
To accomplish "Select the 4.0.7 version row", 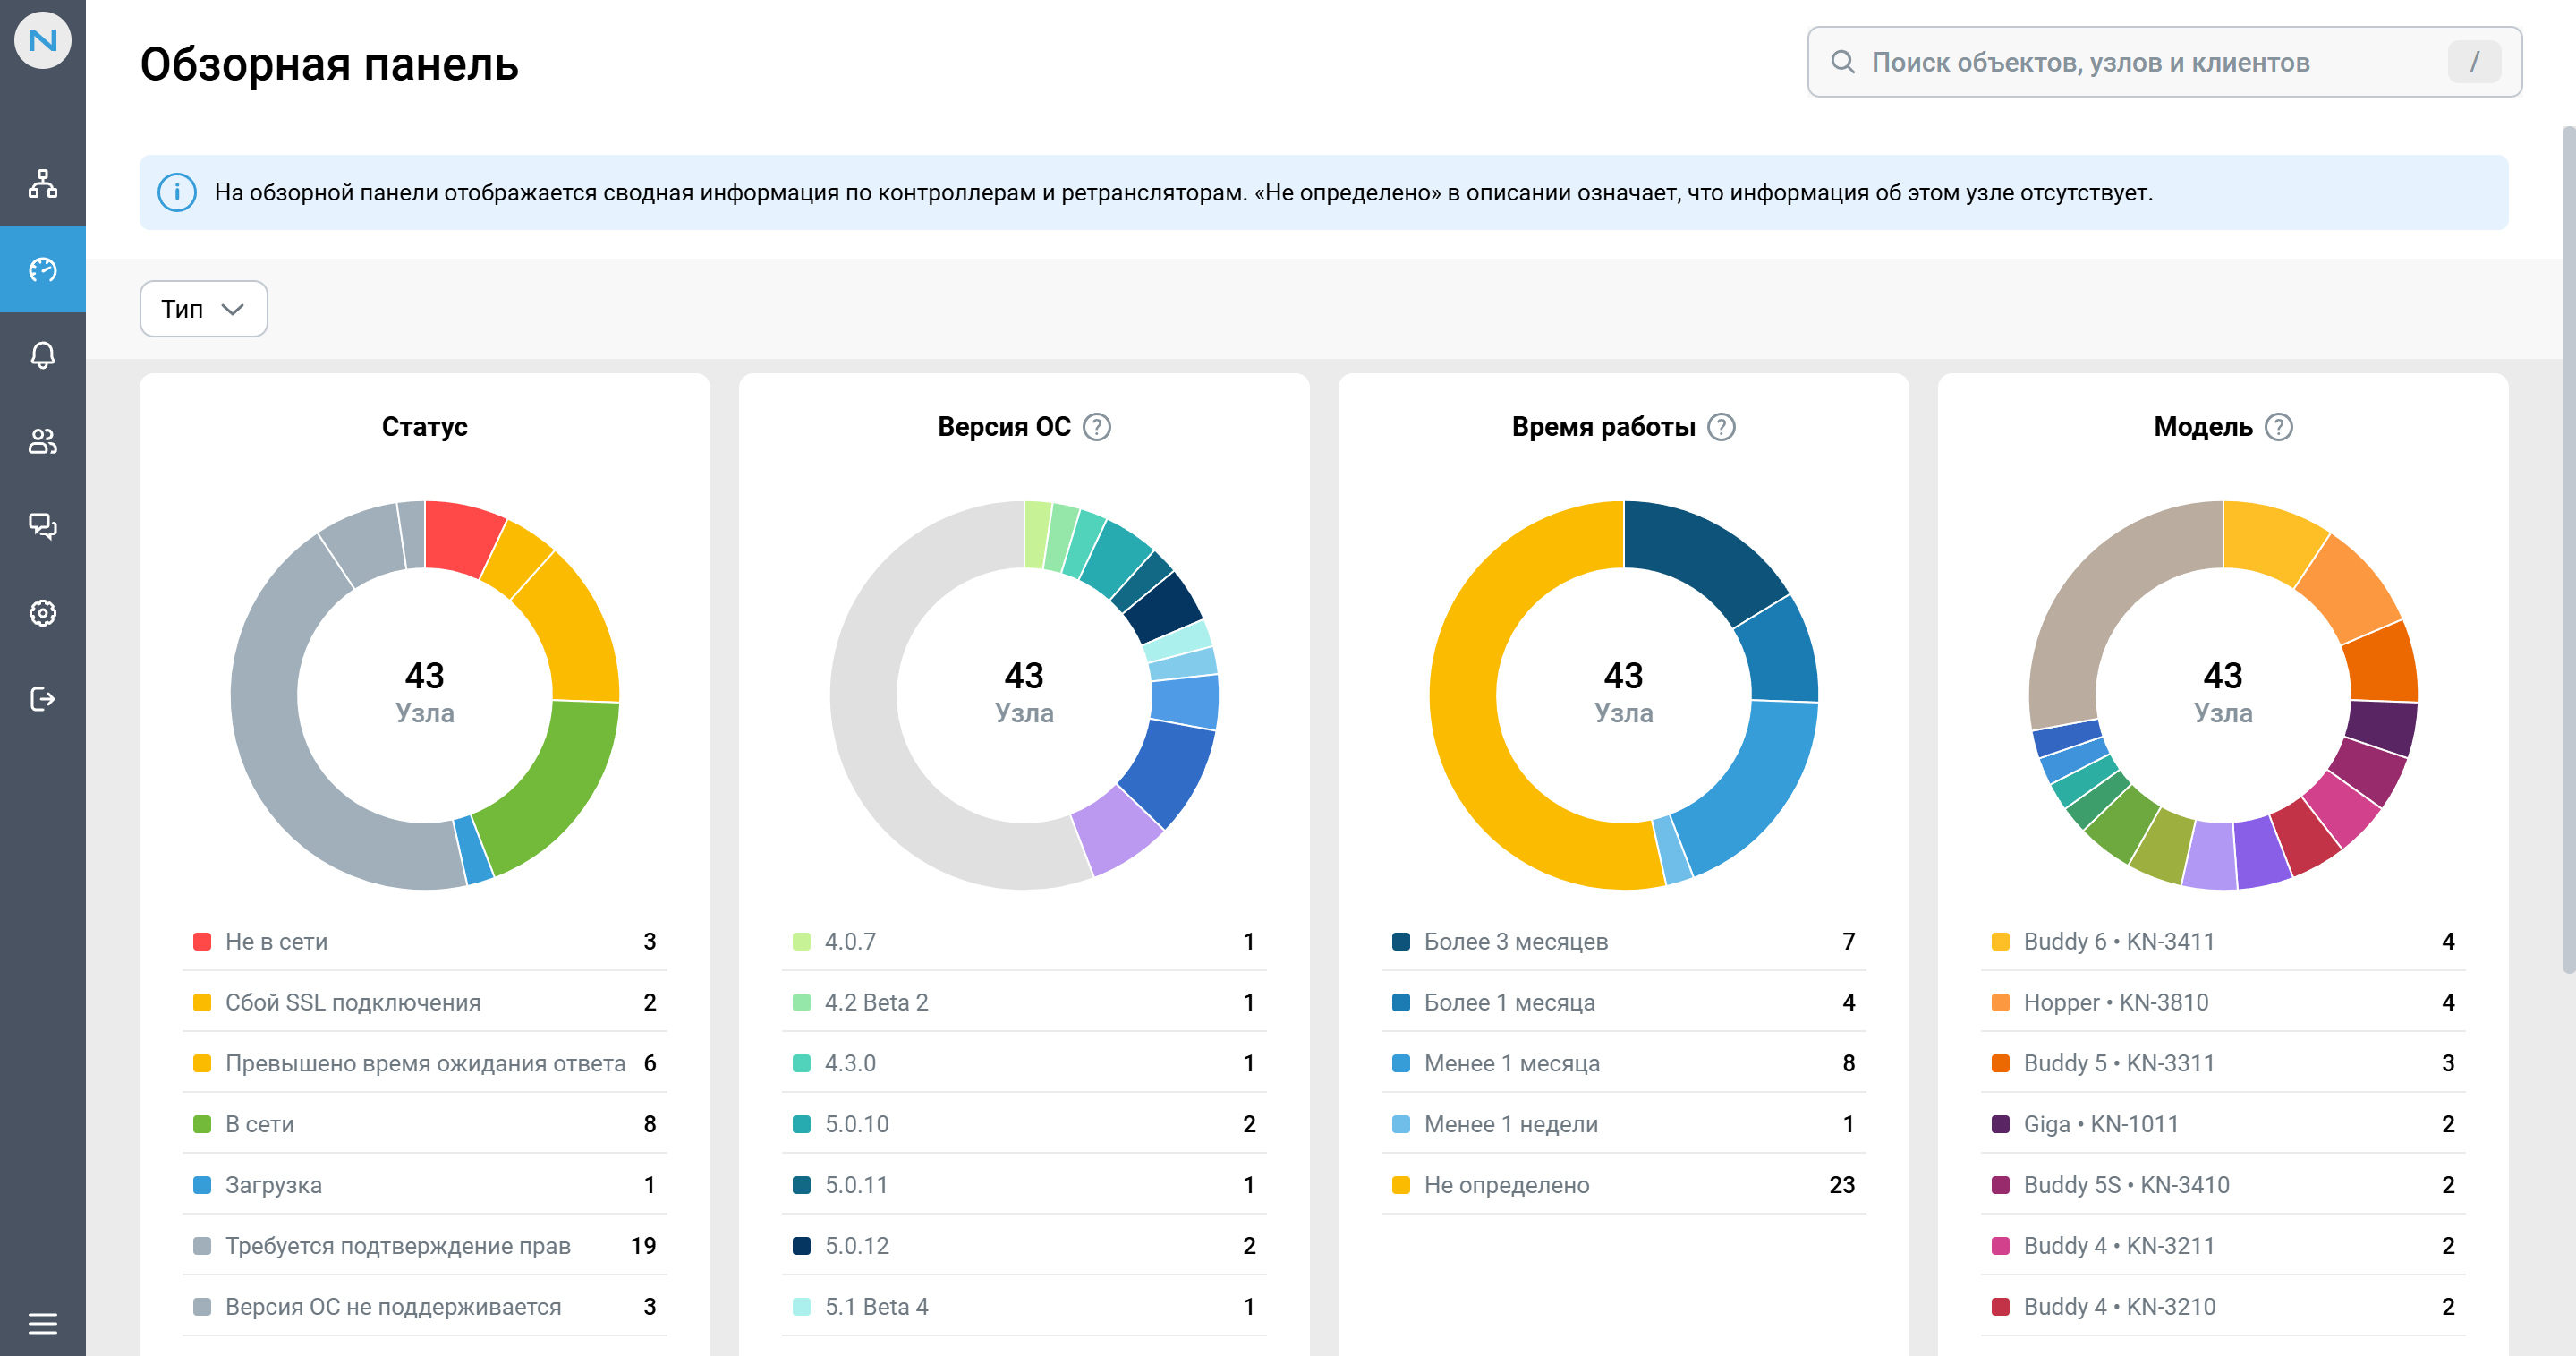I will coord(1024,941).
